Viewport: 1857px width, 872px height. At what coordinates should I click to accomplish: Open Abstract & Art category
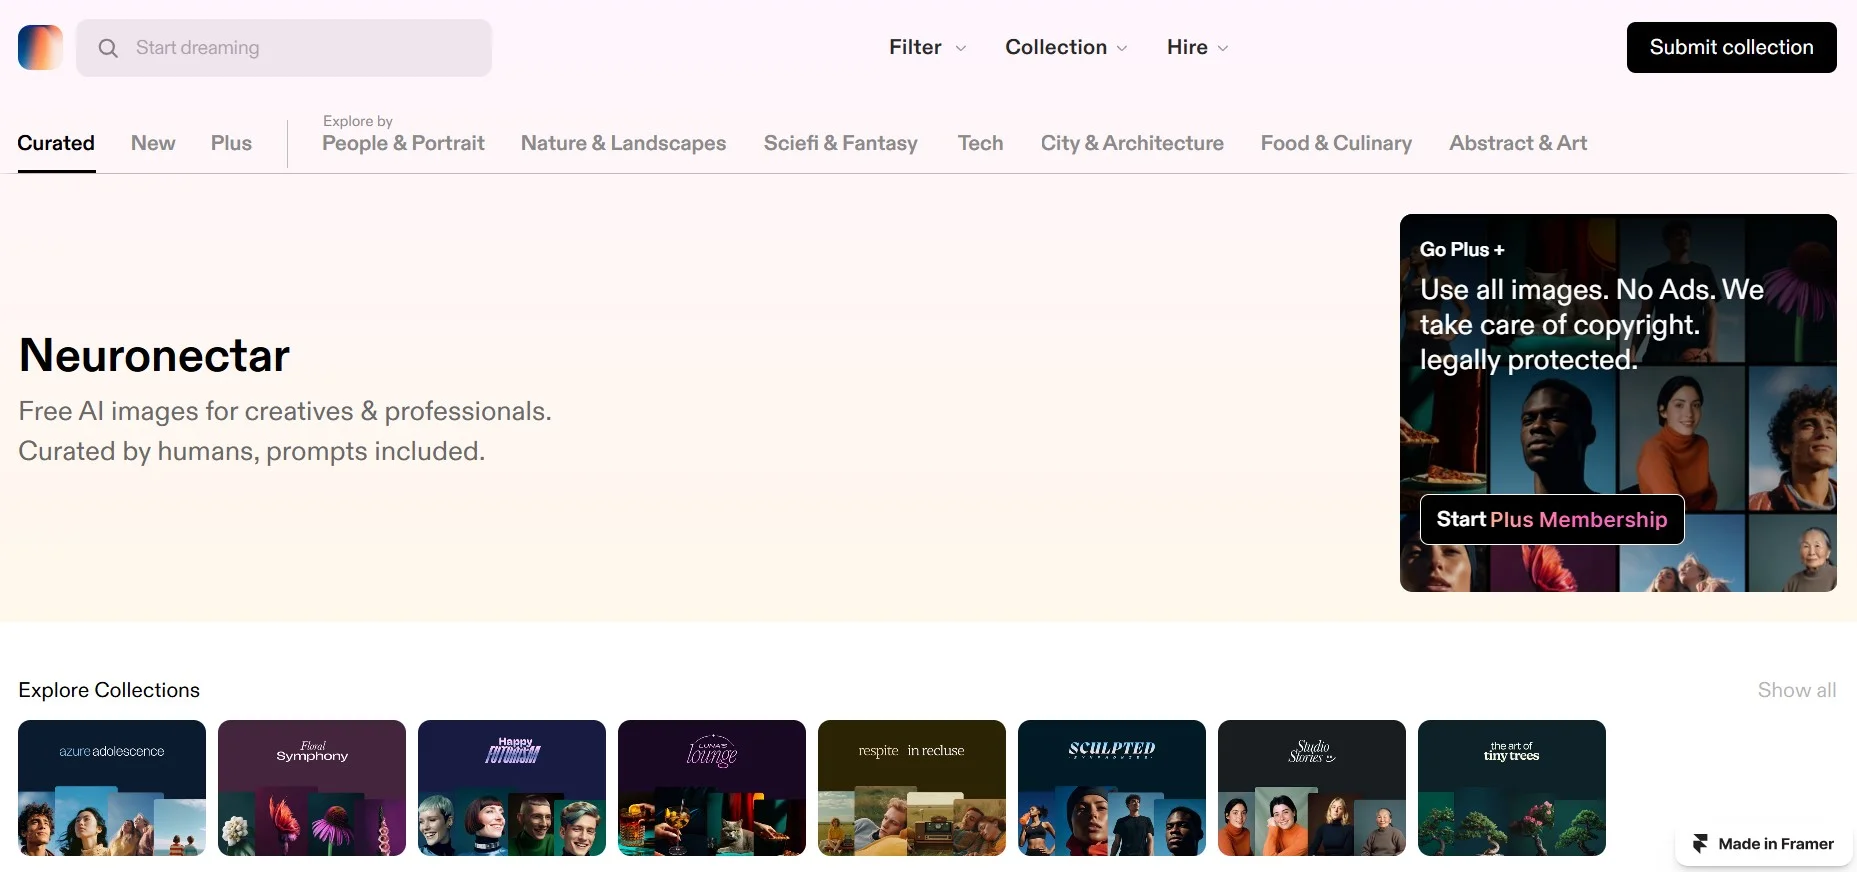(x=1518, y=143)
